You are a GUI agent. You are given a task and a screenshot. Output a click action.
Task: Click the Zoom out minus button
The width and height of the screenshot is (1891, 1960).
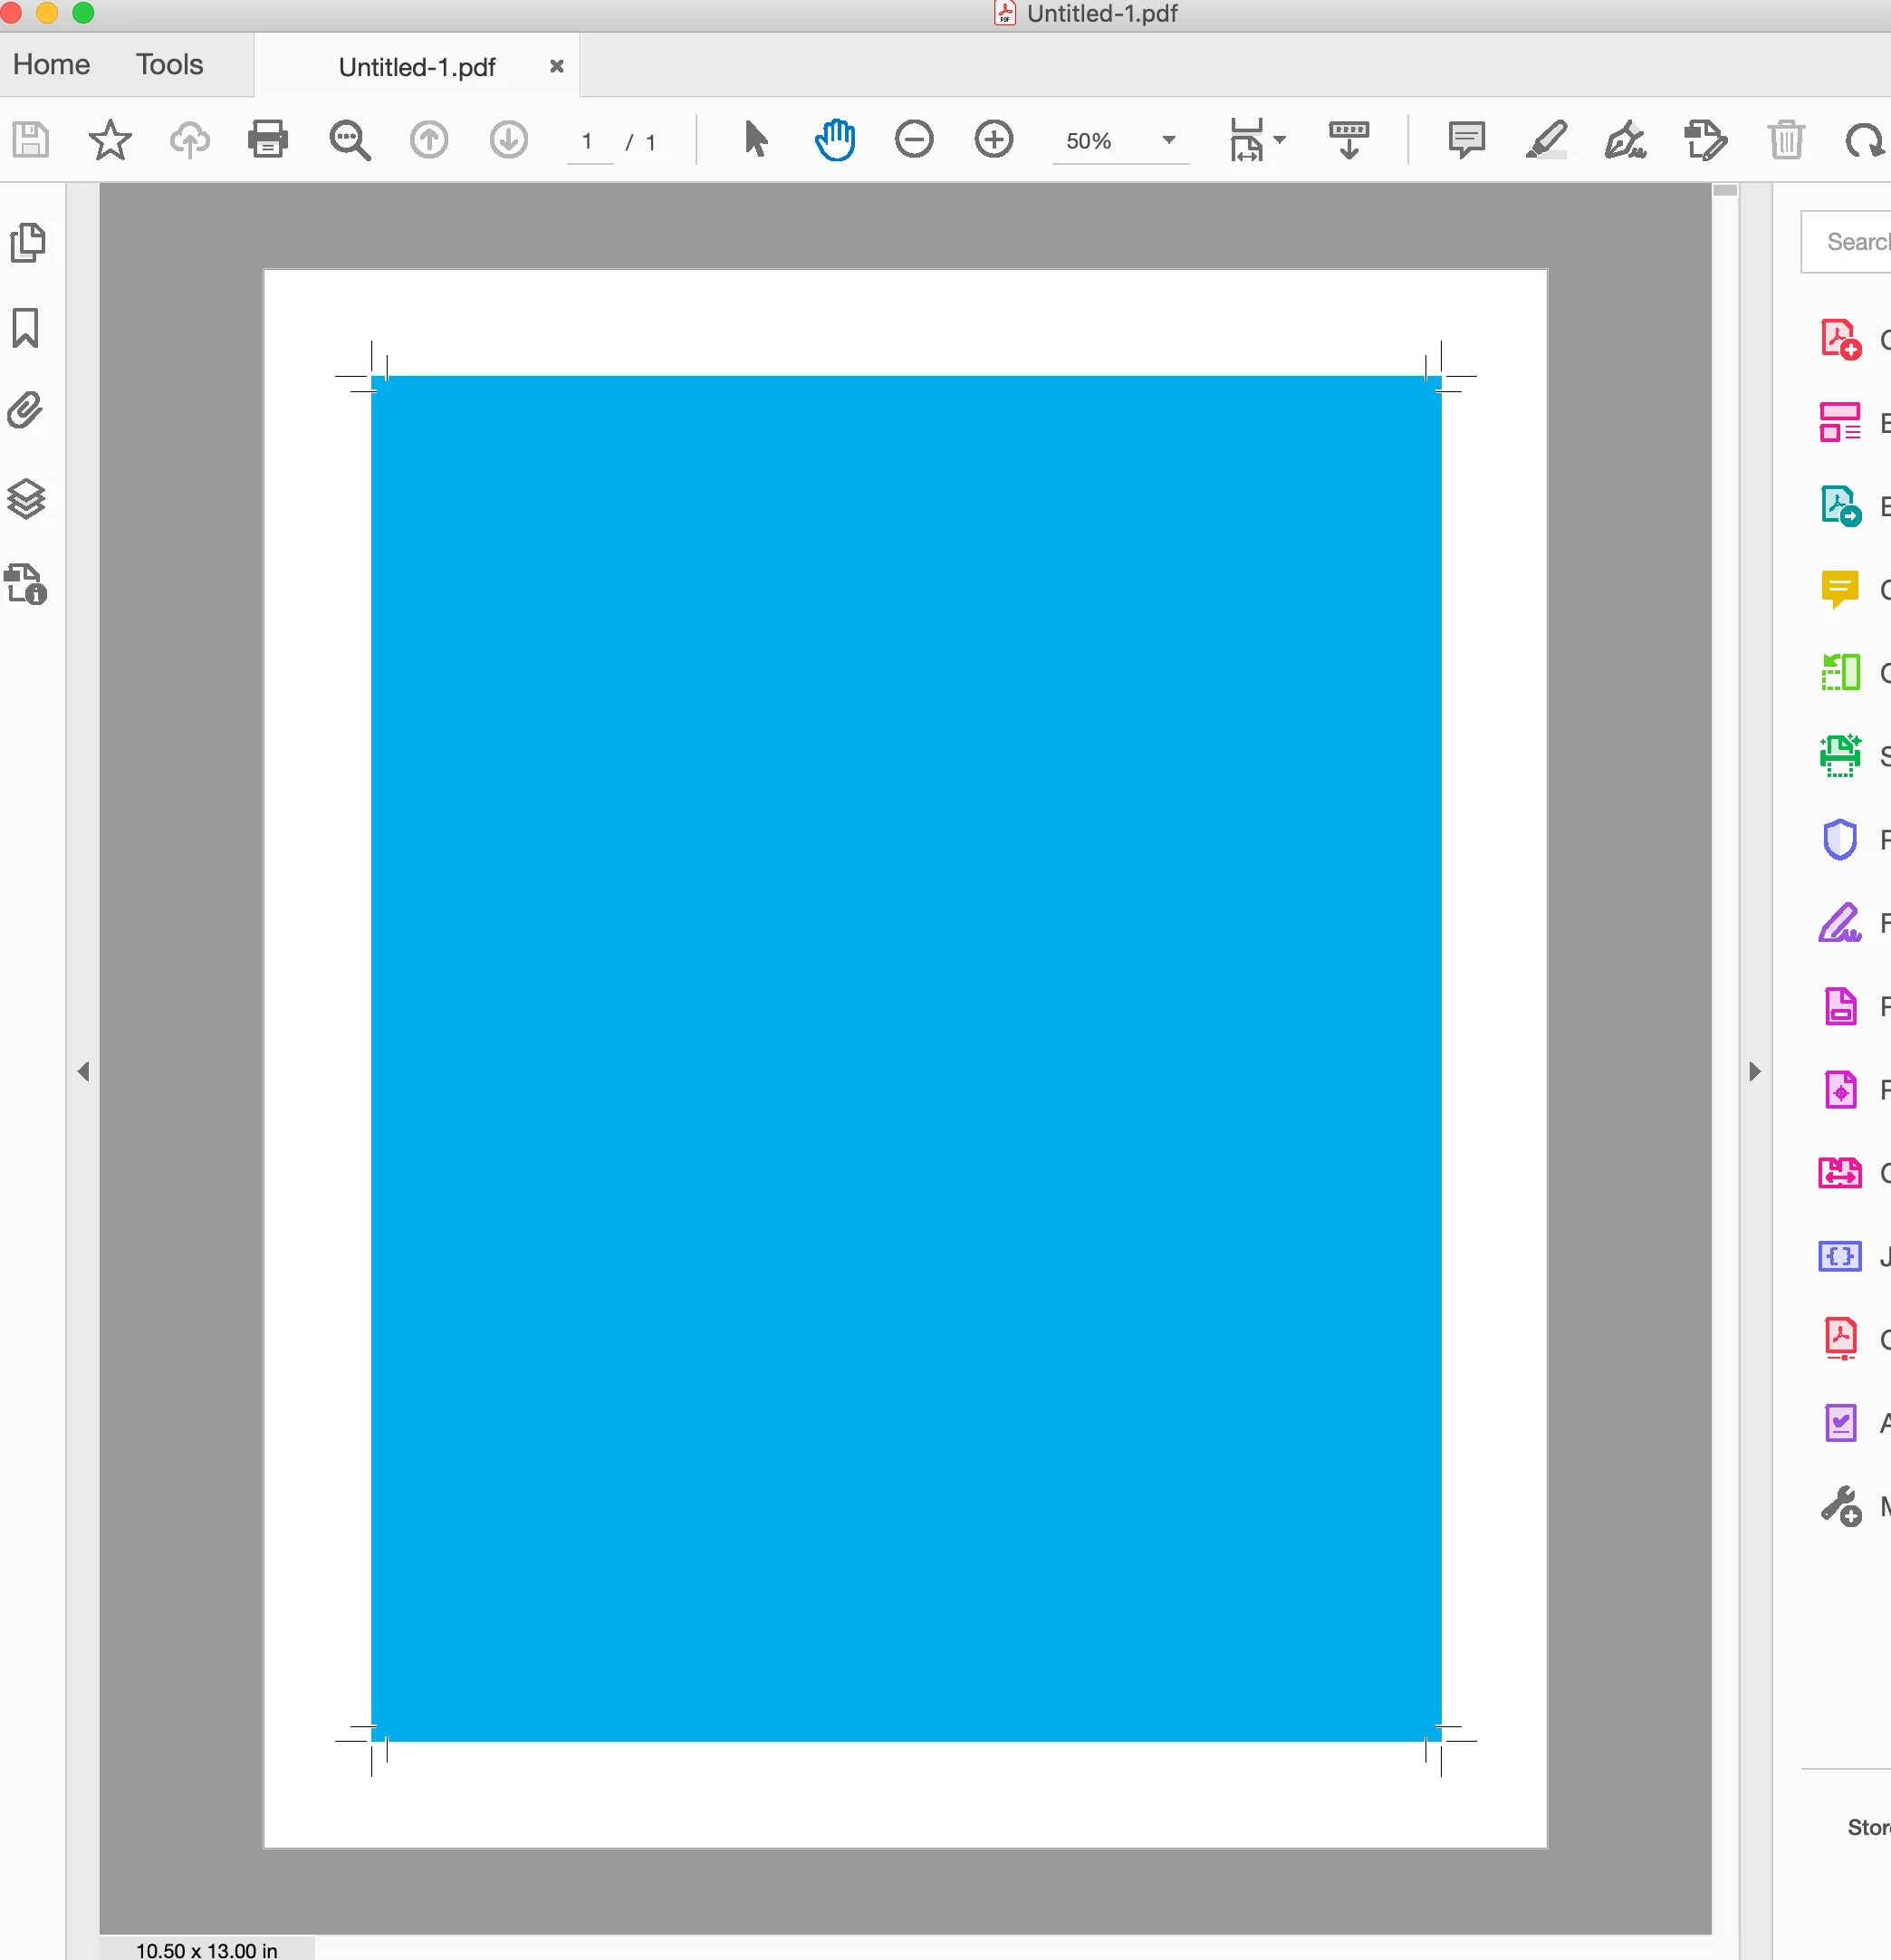coord(914,140)
